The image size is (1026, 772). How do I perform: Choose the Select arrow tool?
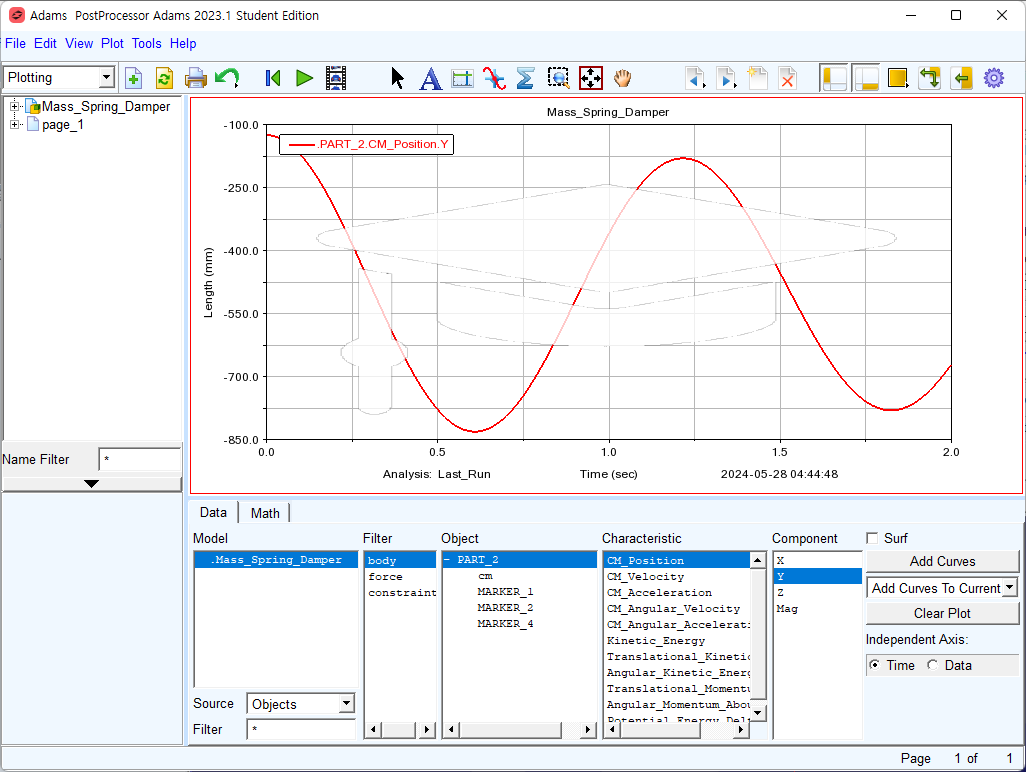pyautogui.click(x=397, y=79)
